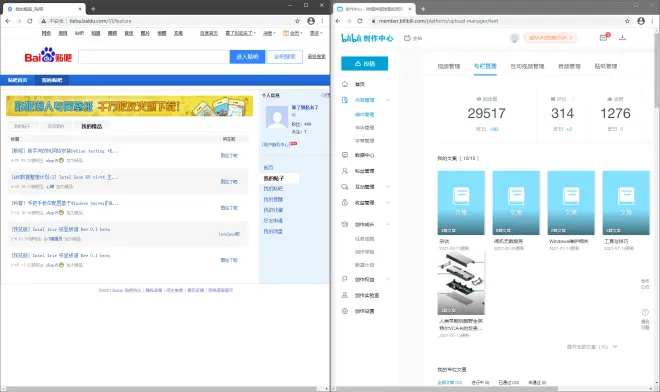Open the Tieba post mentioning Intel Xeon E5 v1-v4
Viewport: 660px width, 392px height.
click(65, 177)
